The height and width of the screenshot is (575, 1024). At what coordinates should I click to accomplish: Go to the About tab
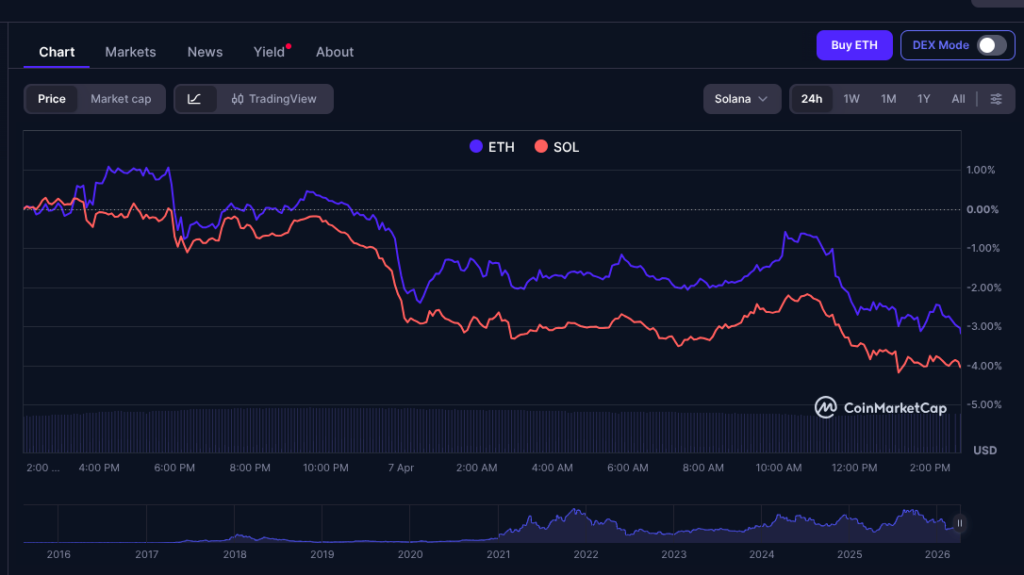pyautogui.click(x=335, y=52)
